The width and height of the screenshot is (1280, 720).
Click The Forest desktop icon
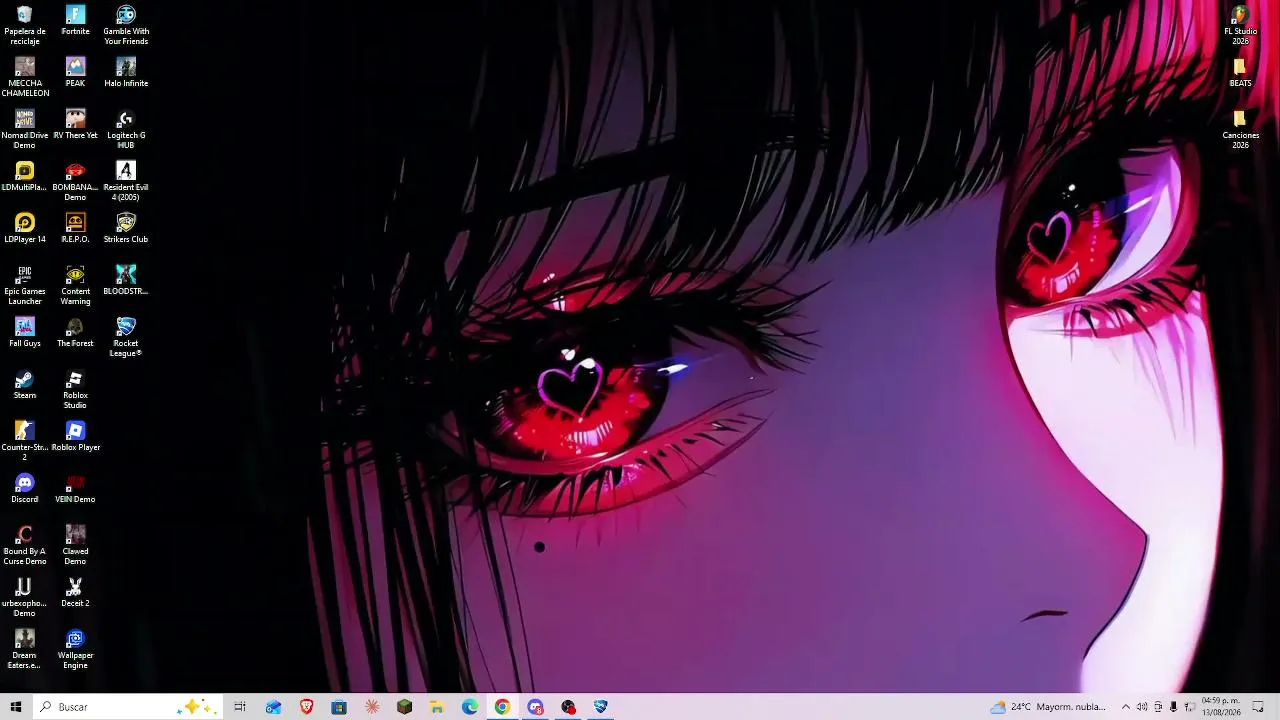pos(75,332)
